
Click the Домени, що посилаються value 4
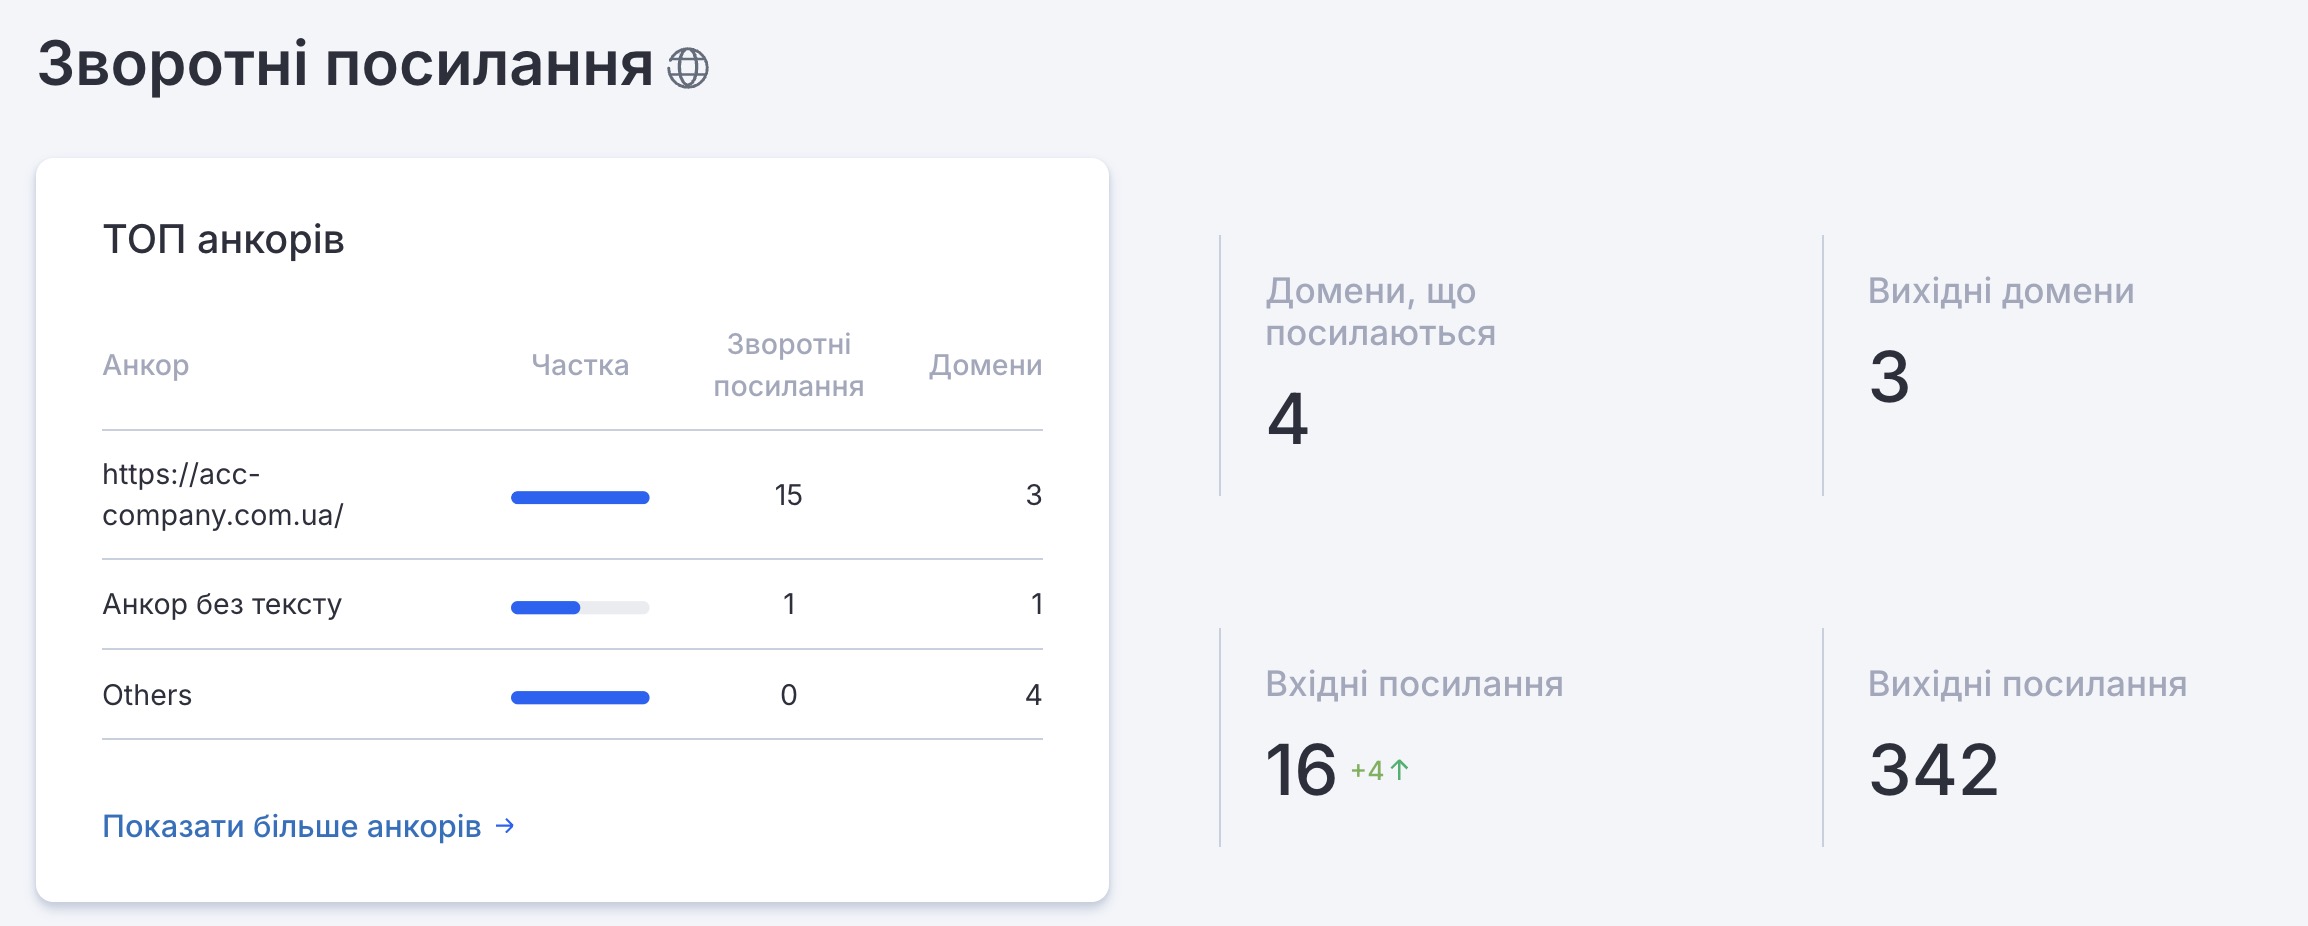coord(1287,418)
